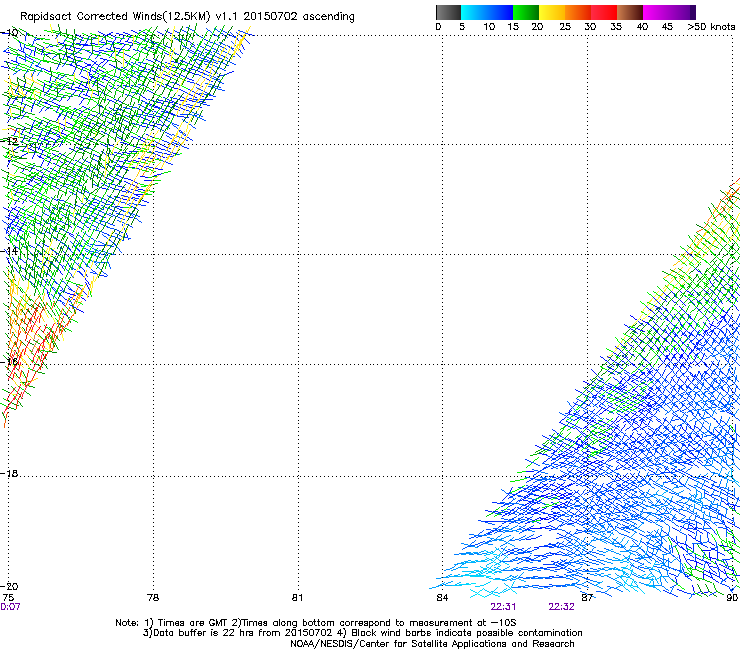Click the purple '22:32' swath time label
Viewport: 740px width, 650px height.
tap(561, 607)
